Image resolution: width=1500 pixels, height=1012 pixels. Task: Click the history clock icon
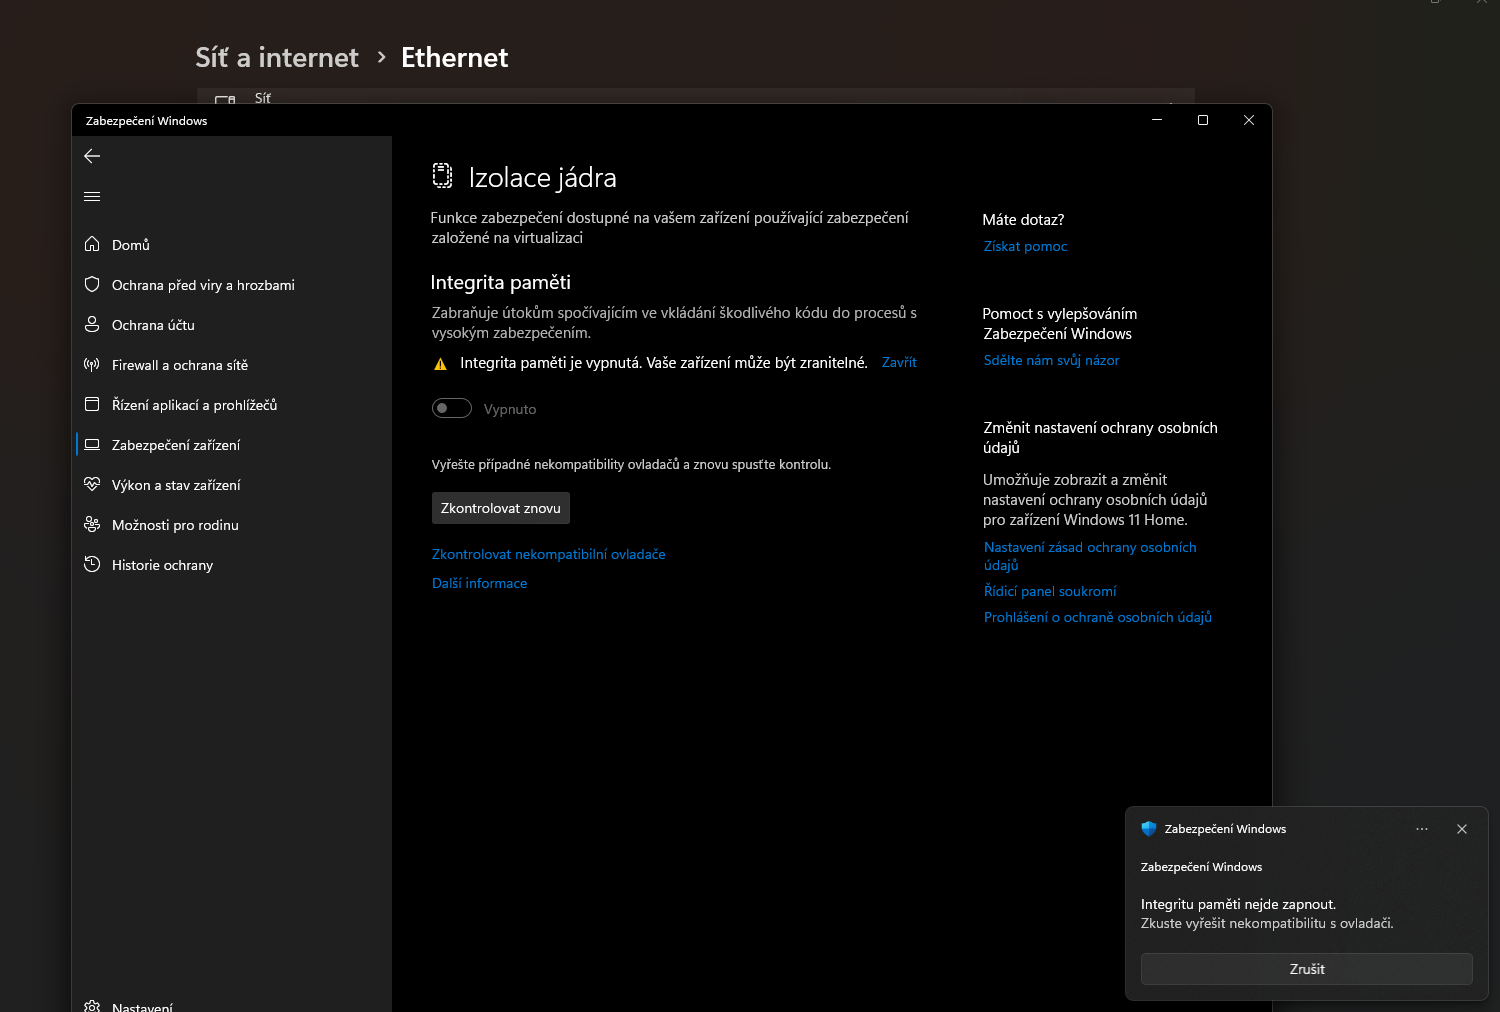click(92, 564)
